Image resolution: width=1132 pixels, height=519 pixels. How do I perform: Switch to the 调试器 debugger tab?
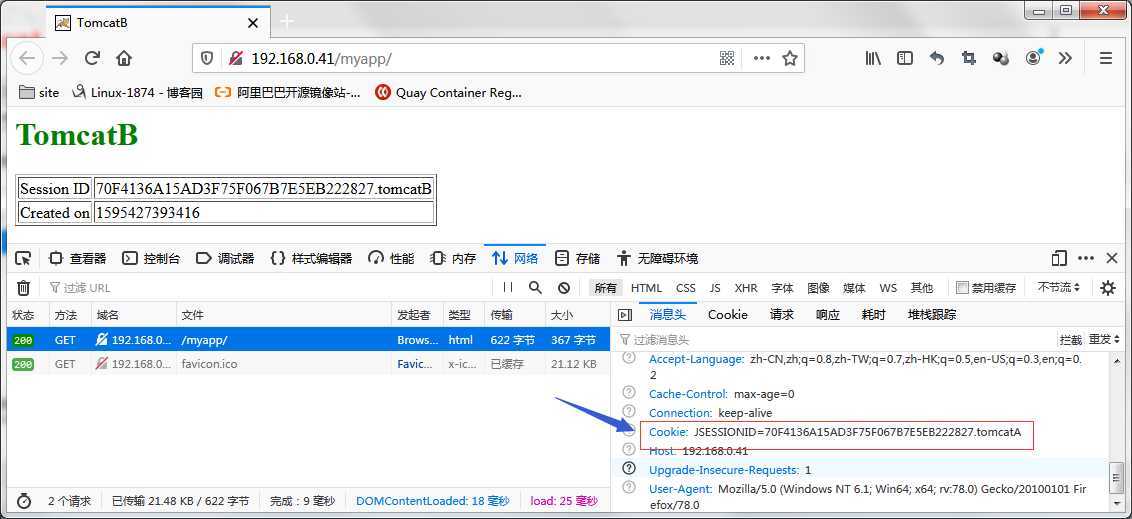[225, 258]
